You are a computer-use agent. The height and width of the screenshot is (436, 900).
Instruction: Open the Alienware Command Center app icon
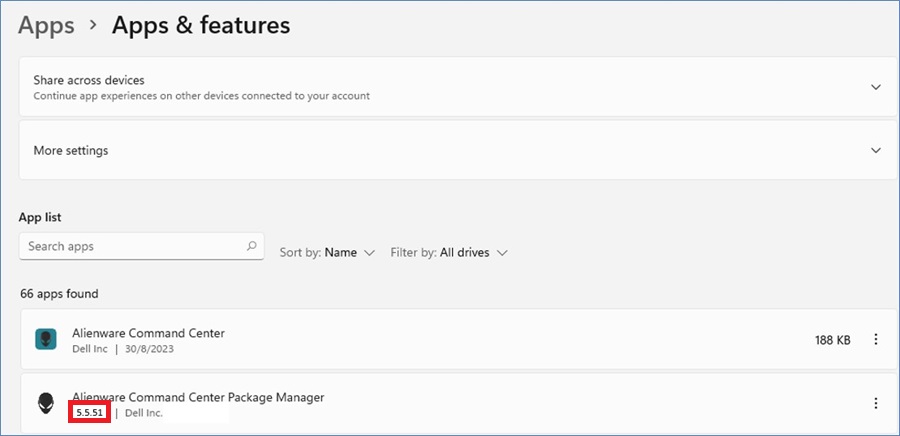click(46, 339)
